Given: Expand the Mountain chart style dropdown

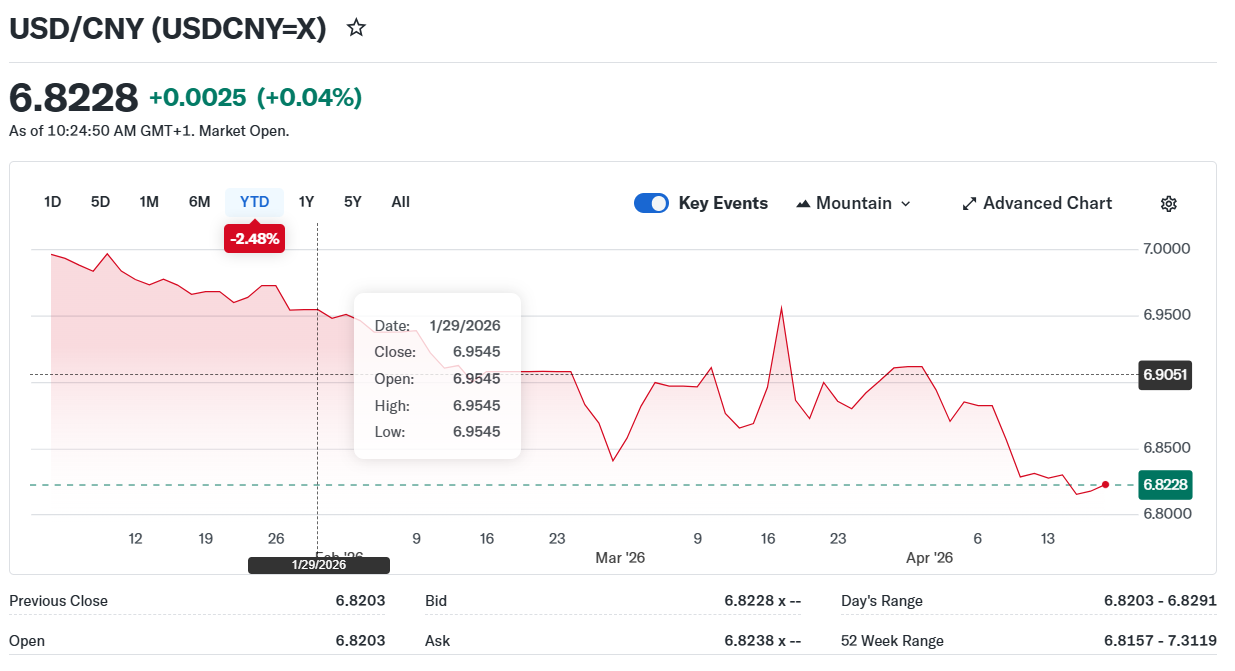Looking at the screenshot, I should point(906,204).
